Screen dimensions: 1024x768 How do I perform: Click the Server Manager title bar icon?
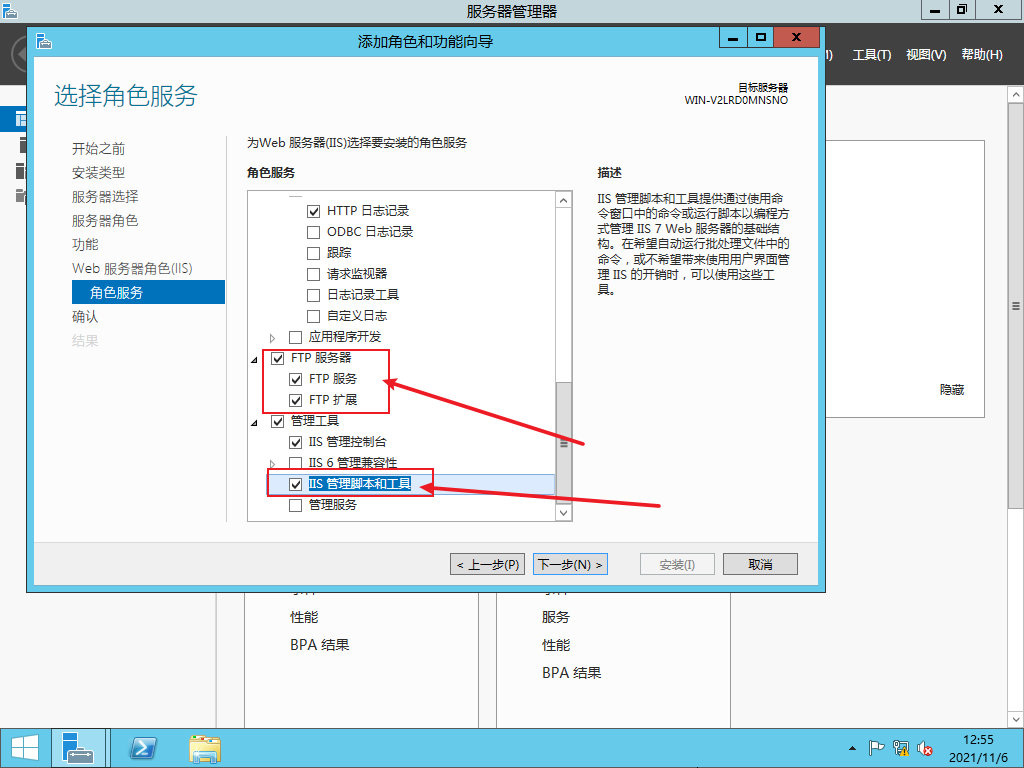10,10
